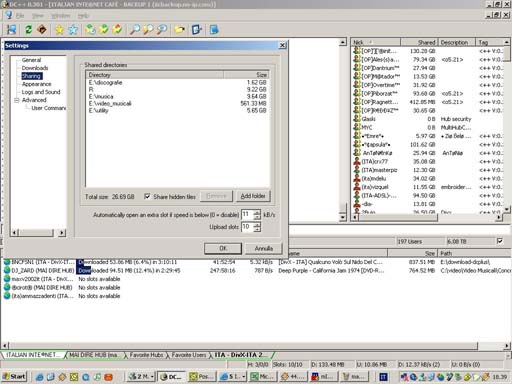Screen dimensions: 512x384
Task: Increase the Upload slots spinner
Action: point(257,225)
